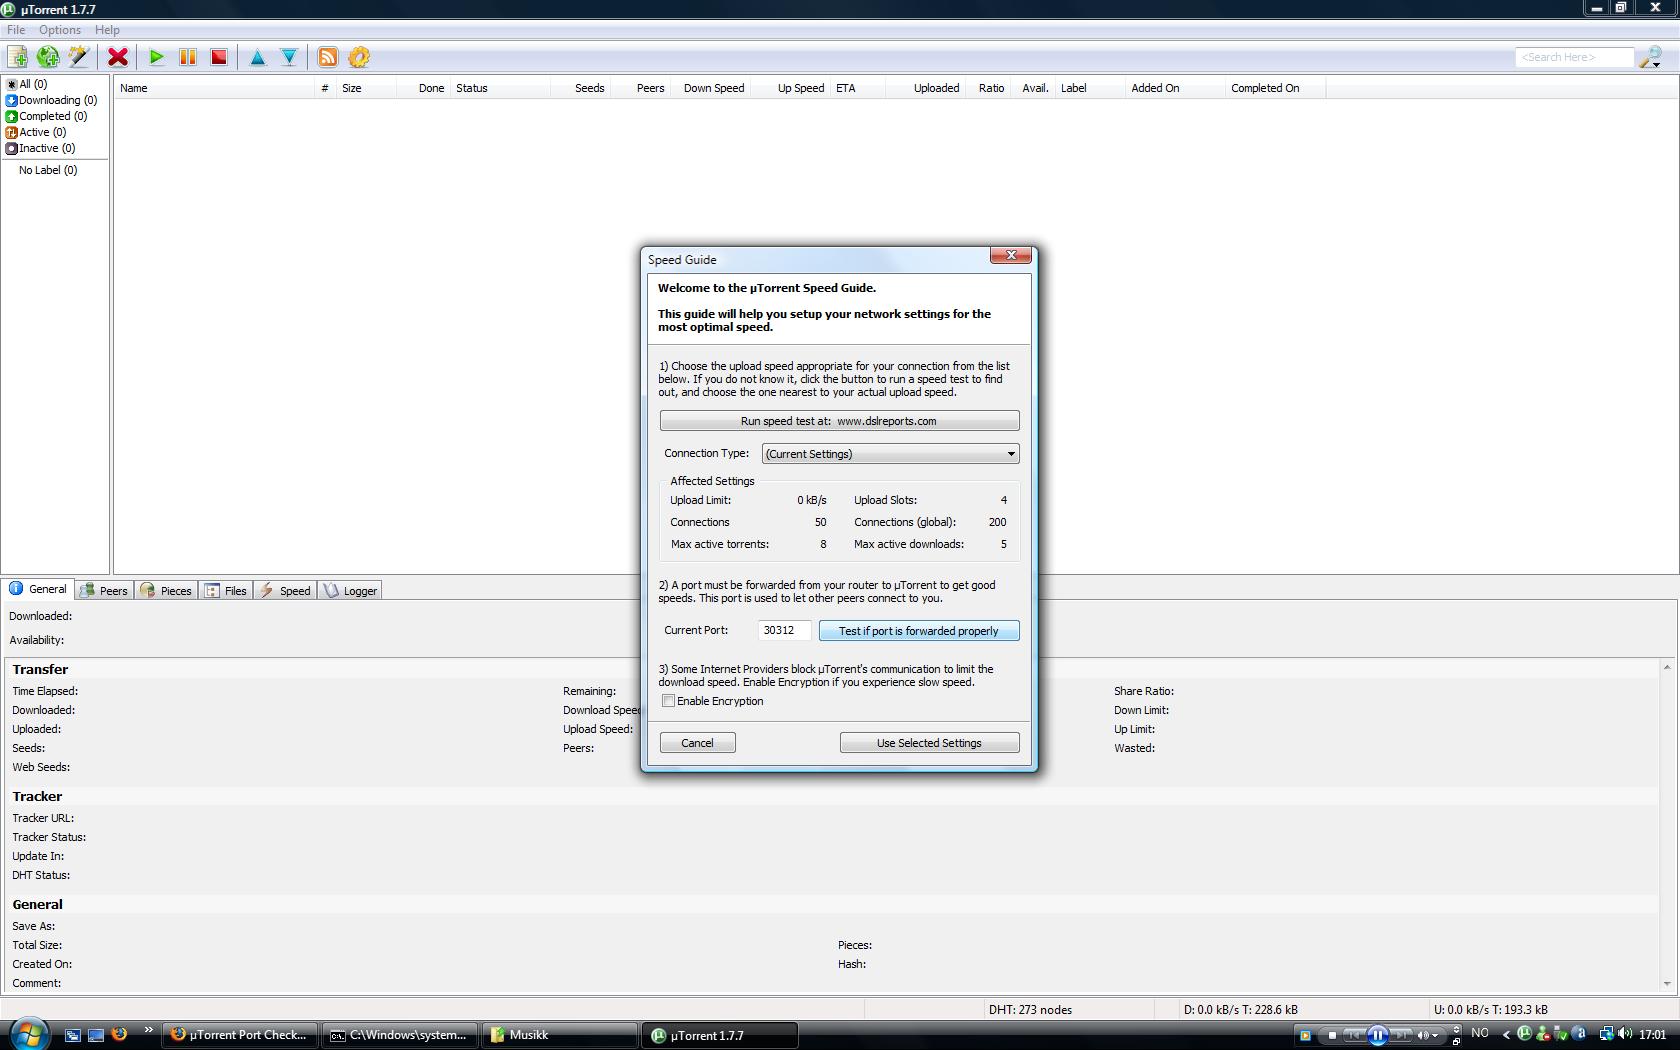The image size is (1680, 1050).
Task: Sort by the Size column header
Action: pos(366,88)
